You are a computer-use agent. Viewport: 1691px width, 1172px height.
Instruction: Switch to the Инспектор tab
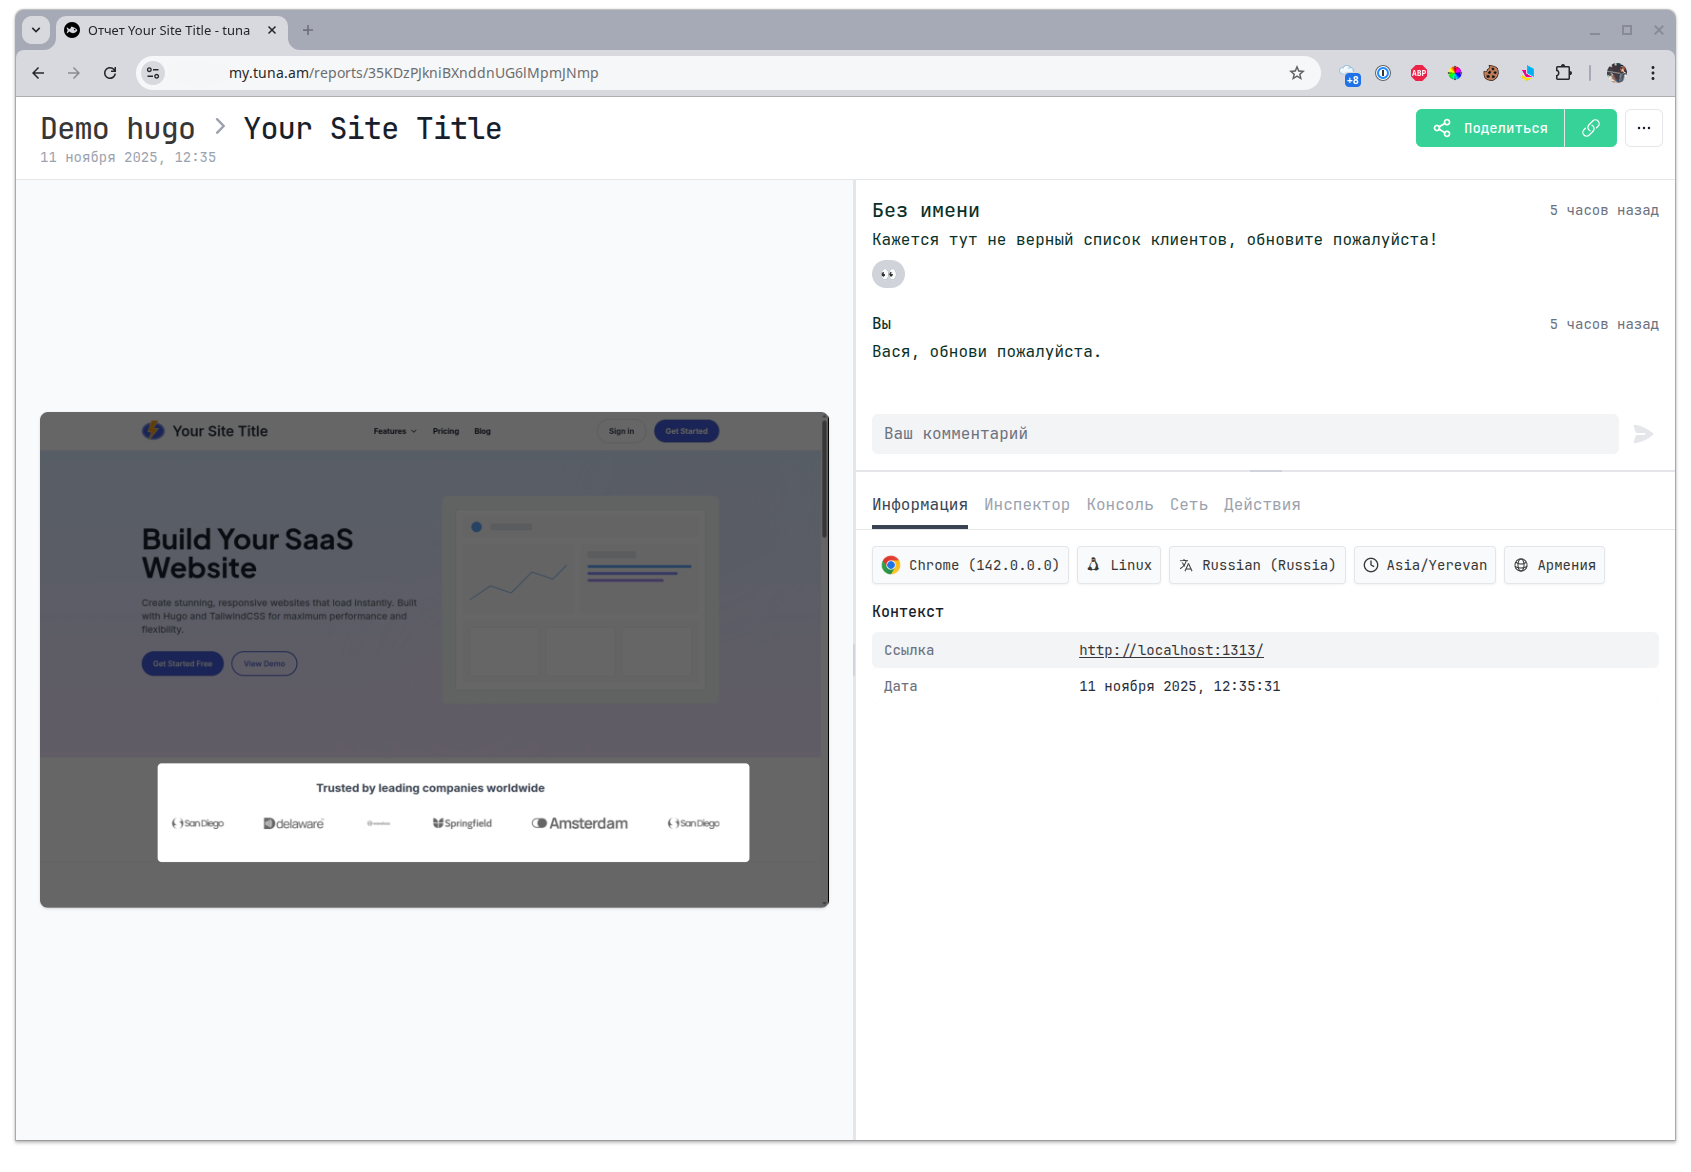tap(1026, 505)
